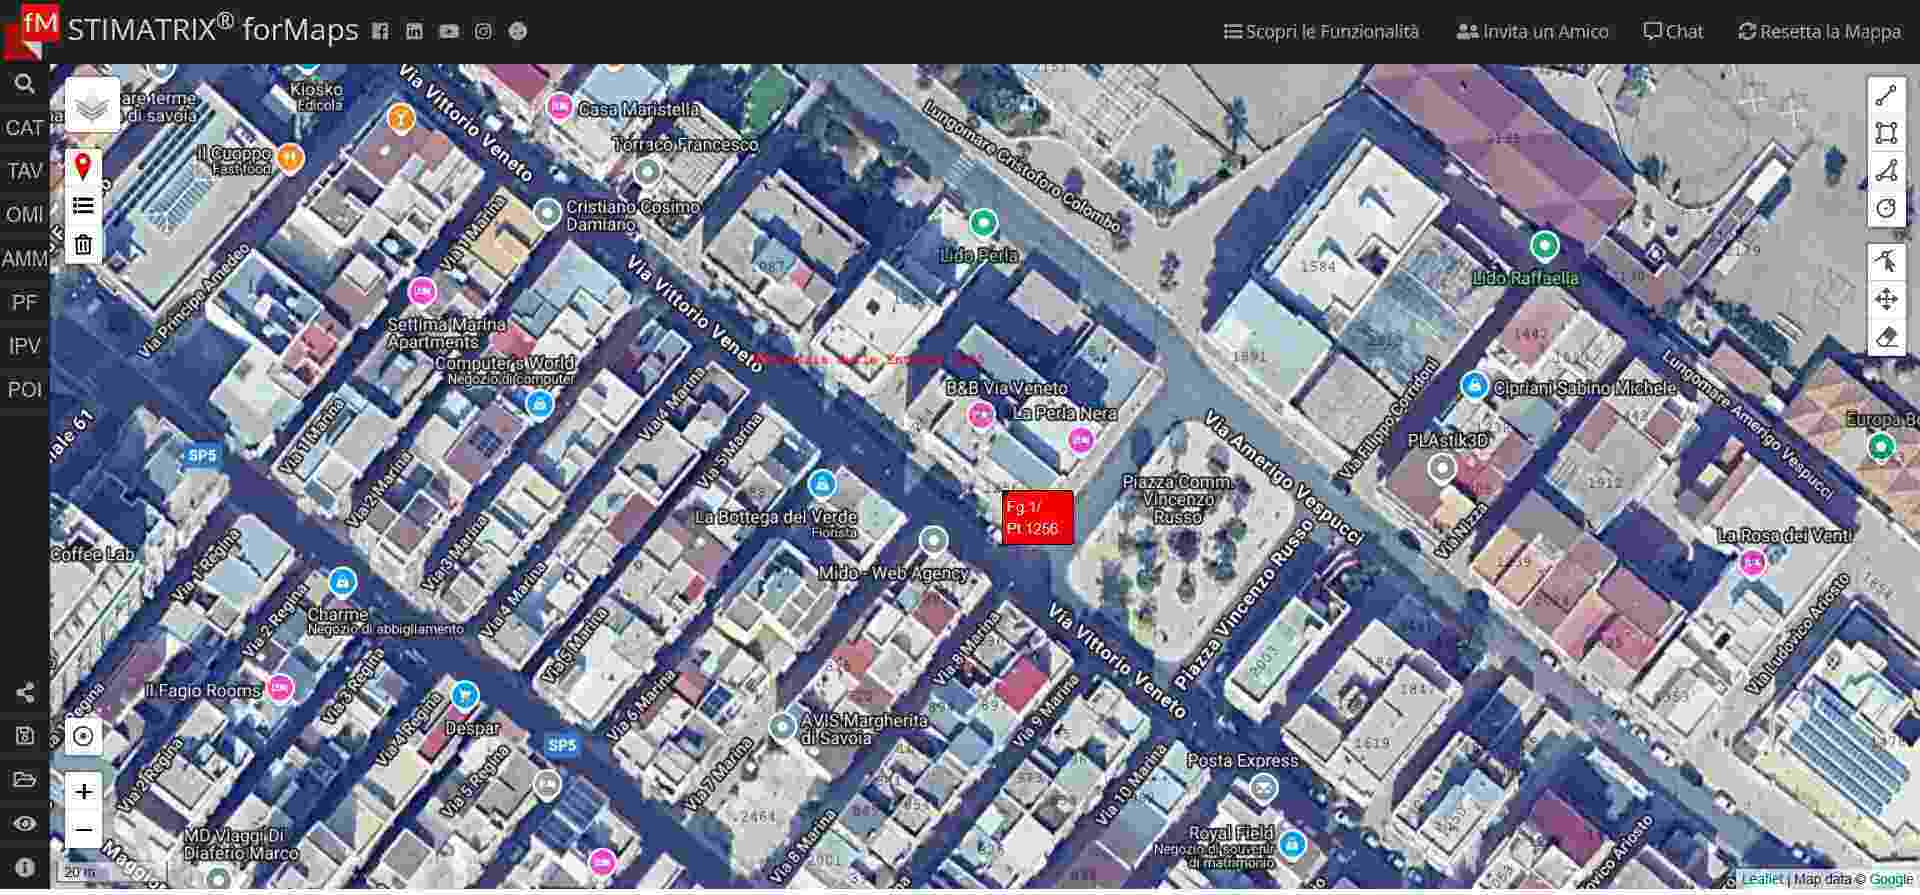Screen dimensions: 1920x895
Task: Select the draw polygon tool
Action: 1886,171
